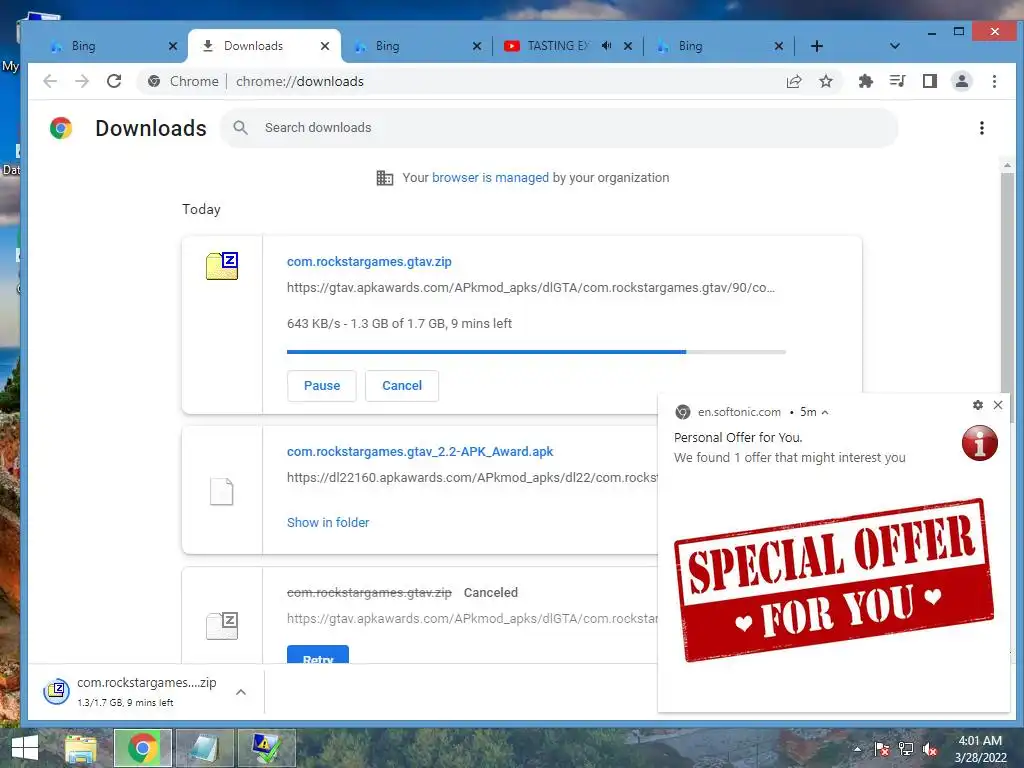The image size is (1024, 768).
Task: Bookmark this tab with the star icon
Action: [826, 81]
